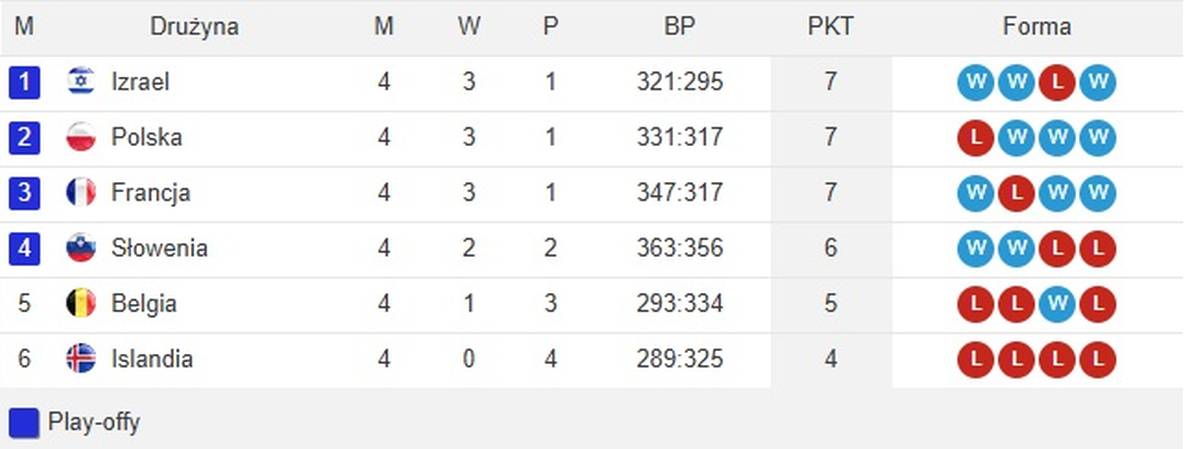Click the Drużyna column header
Image resolution: width=1200 pixels, height=449 pixels.
coord(194,27)
